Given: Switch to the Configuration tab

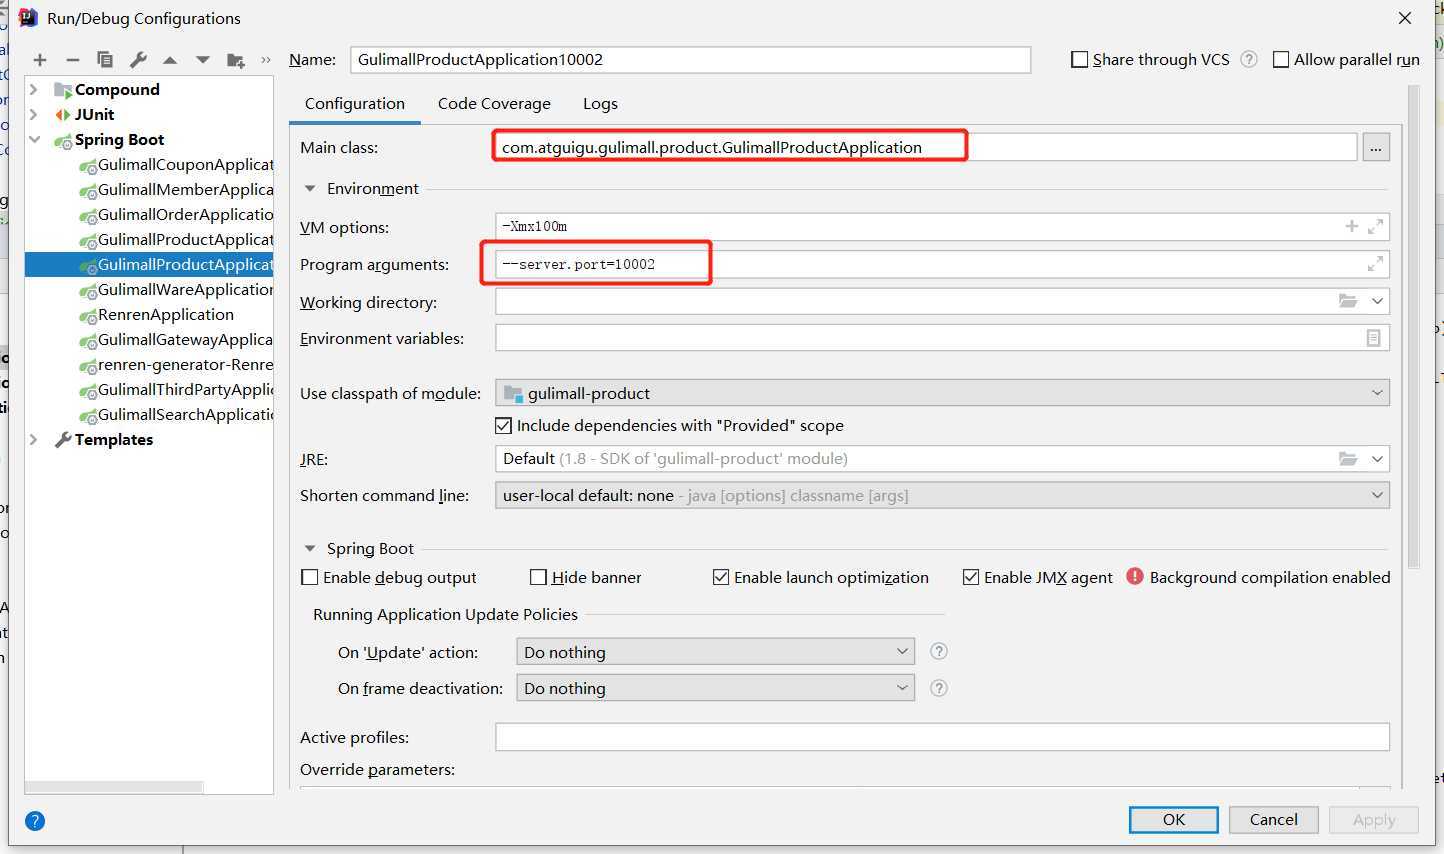Looking at the screenshot, I should coord(355,103).
